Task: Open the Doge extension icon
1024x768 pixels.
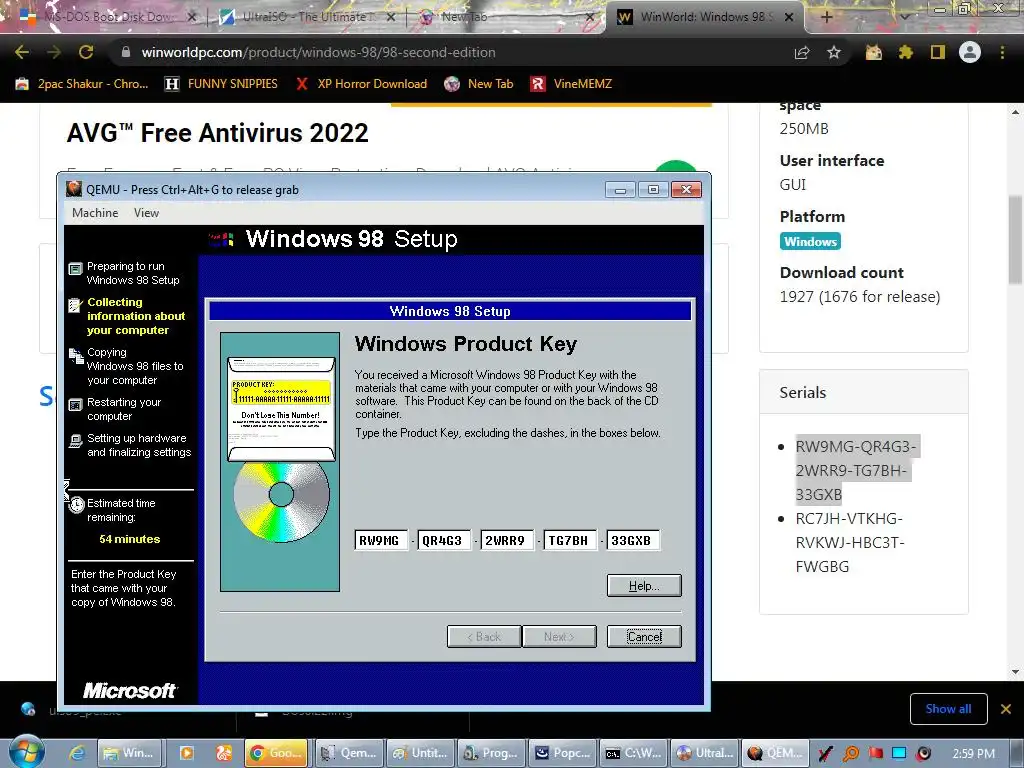Action: coord(874,52)
